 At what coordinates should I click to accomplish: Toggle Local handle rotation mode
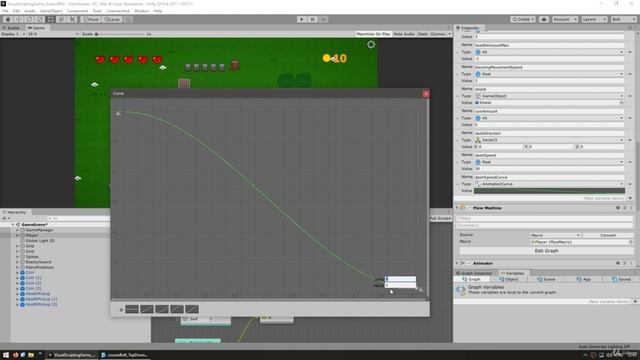111,19
